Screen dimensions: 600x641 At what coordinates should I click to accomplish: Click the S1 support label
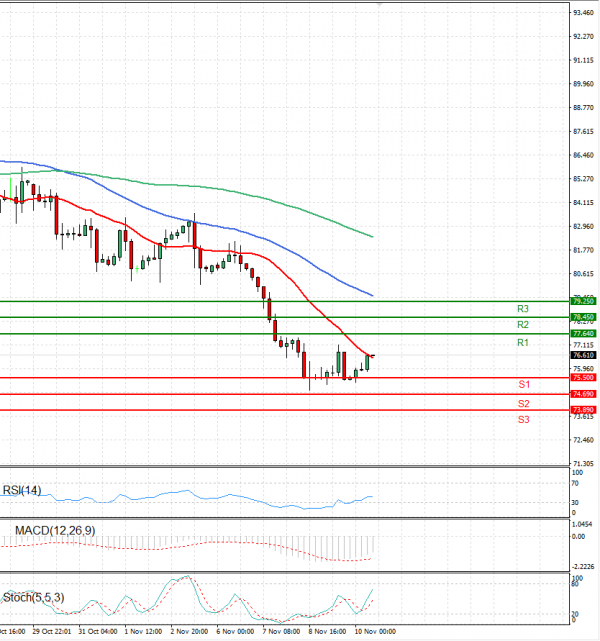coord(524,384)
